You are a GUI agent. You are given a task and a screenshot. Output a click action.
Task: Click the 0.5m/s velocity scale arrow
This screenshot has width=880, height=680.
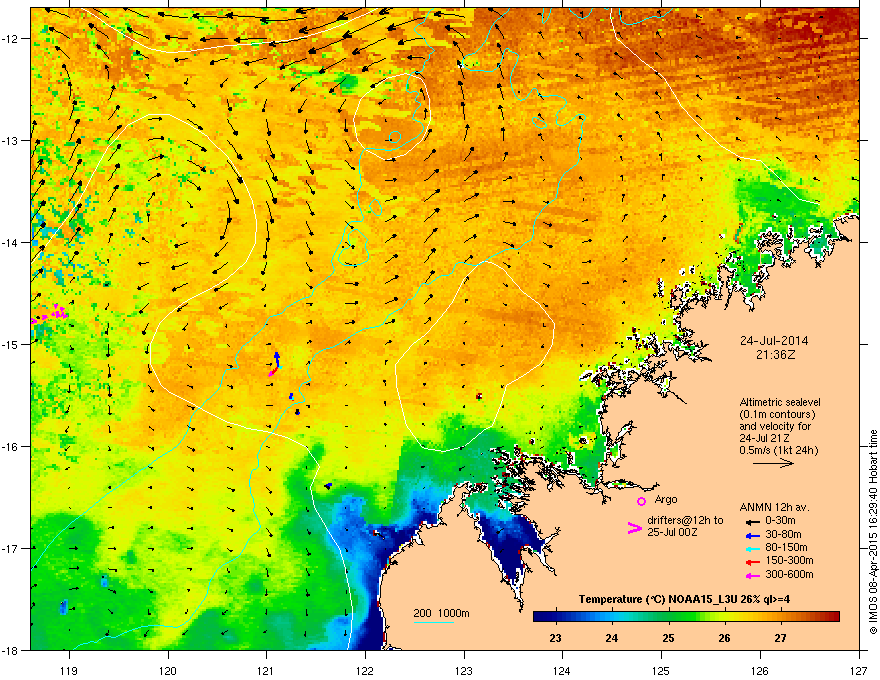773,463
